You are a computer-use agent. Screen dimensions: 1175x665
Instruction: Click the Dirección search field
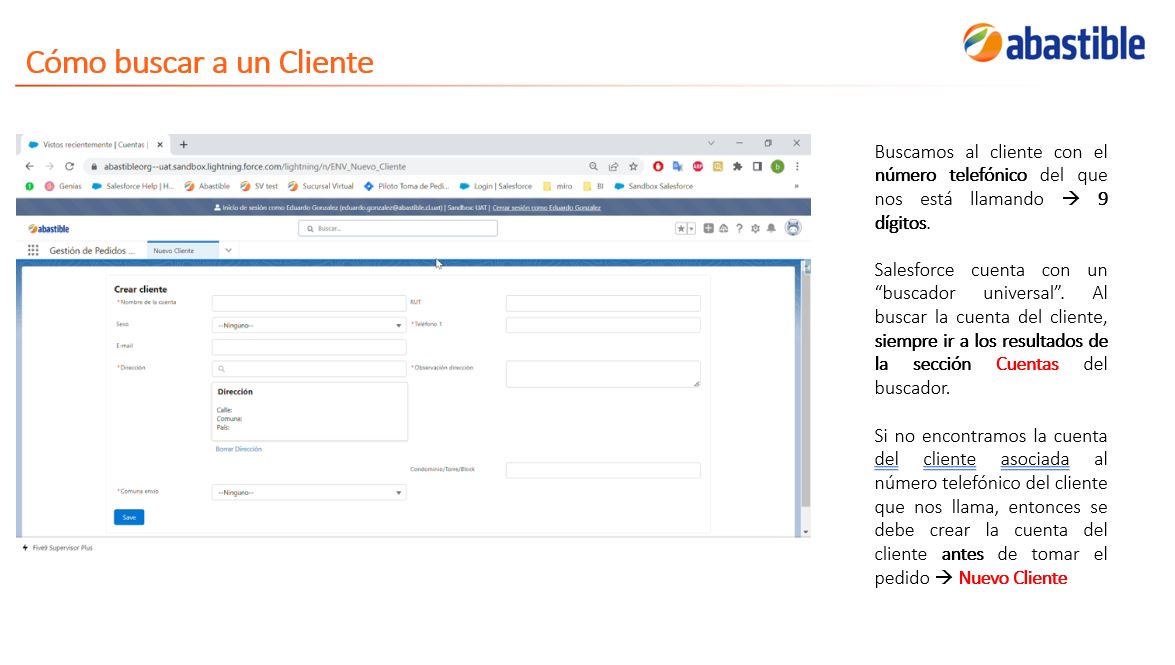(x=309, y=369)
